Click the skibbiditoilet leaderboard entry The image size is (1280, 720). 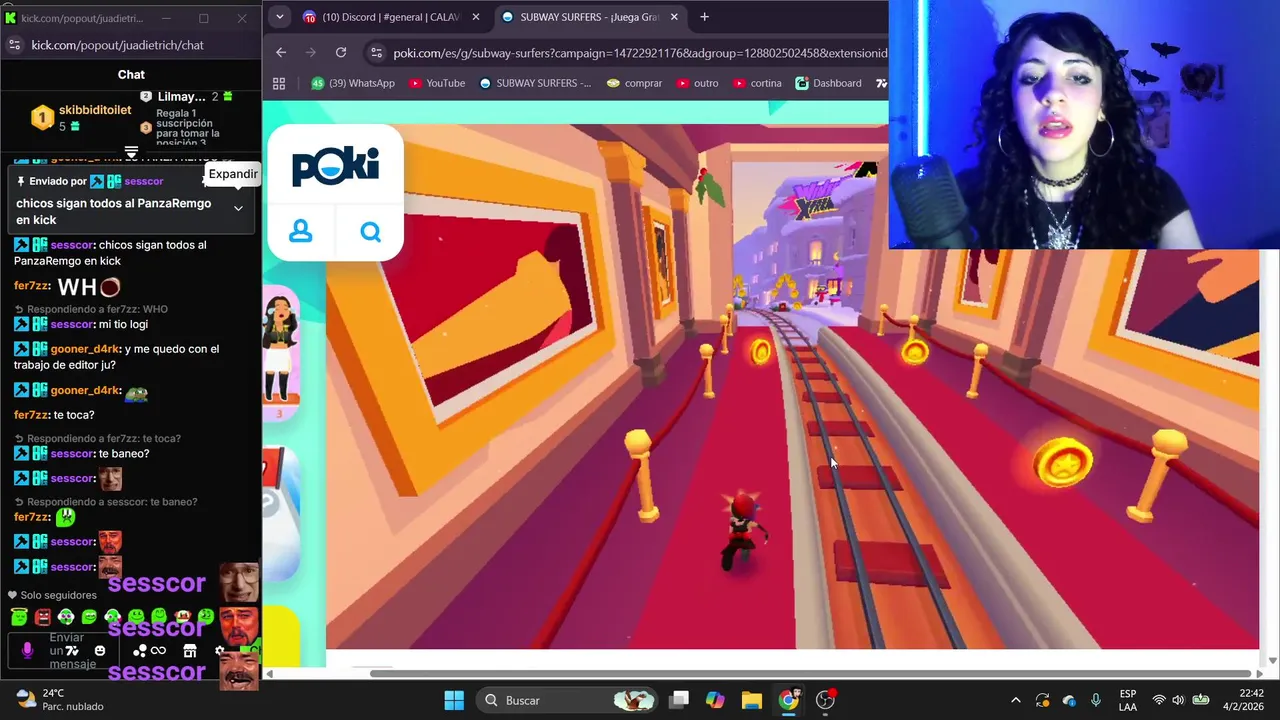tap(81, 117)
